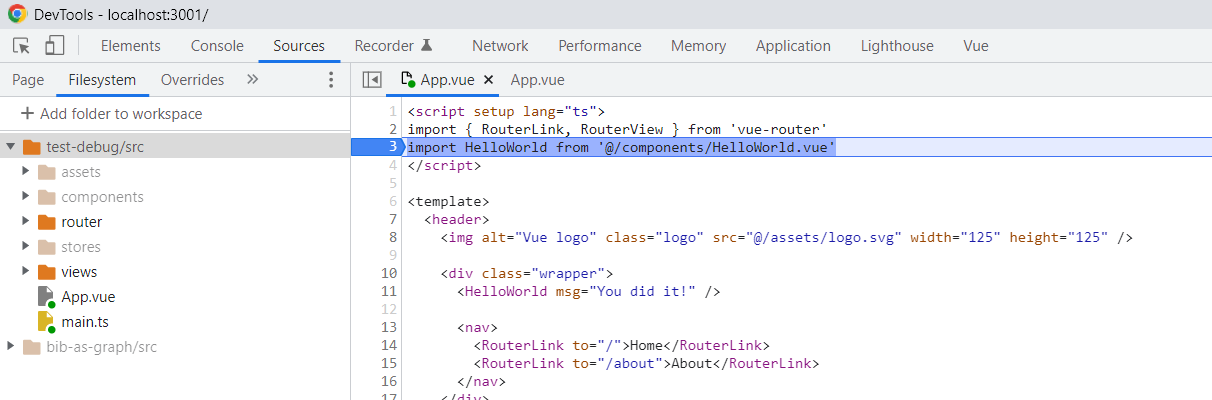Open the Elements panel tab
1212x400 pixels.
pos(131,46)
